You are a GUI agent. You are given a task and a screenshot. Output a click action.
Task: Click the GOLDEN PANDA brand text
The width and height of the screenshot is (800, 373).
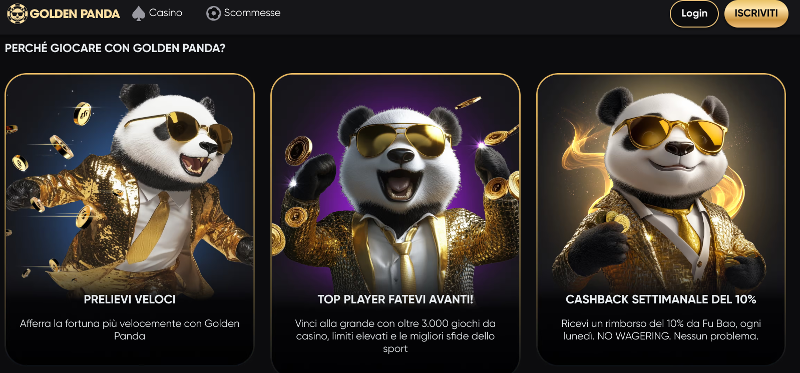75,14
